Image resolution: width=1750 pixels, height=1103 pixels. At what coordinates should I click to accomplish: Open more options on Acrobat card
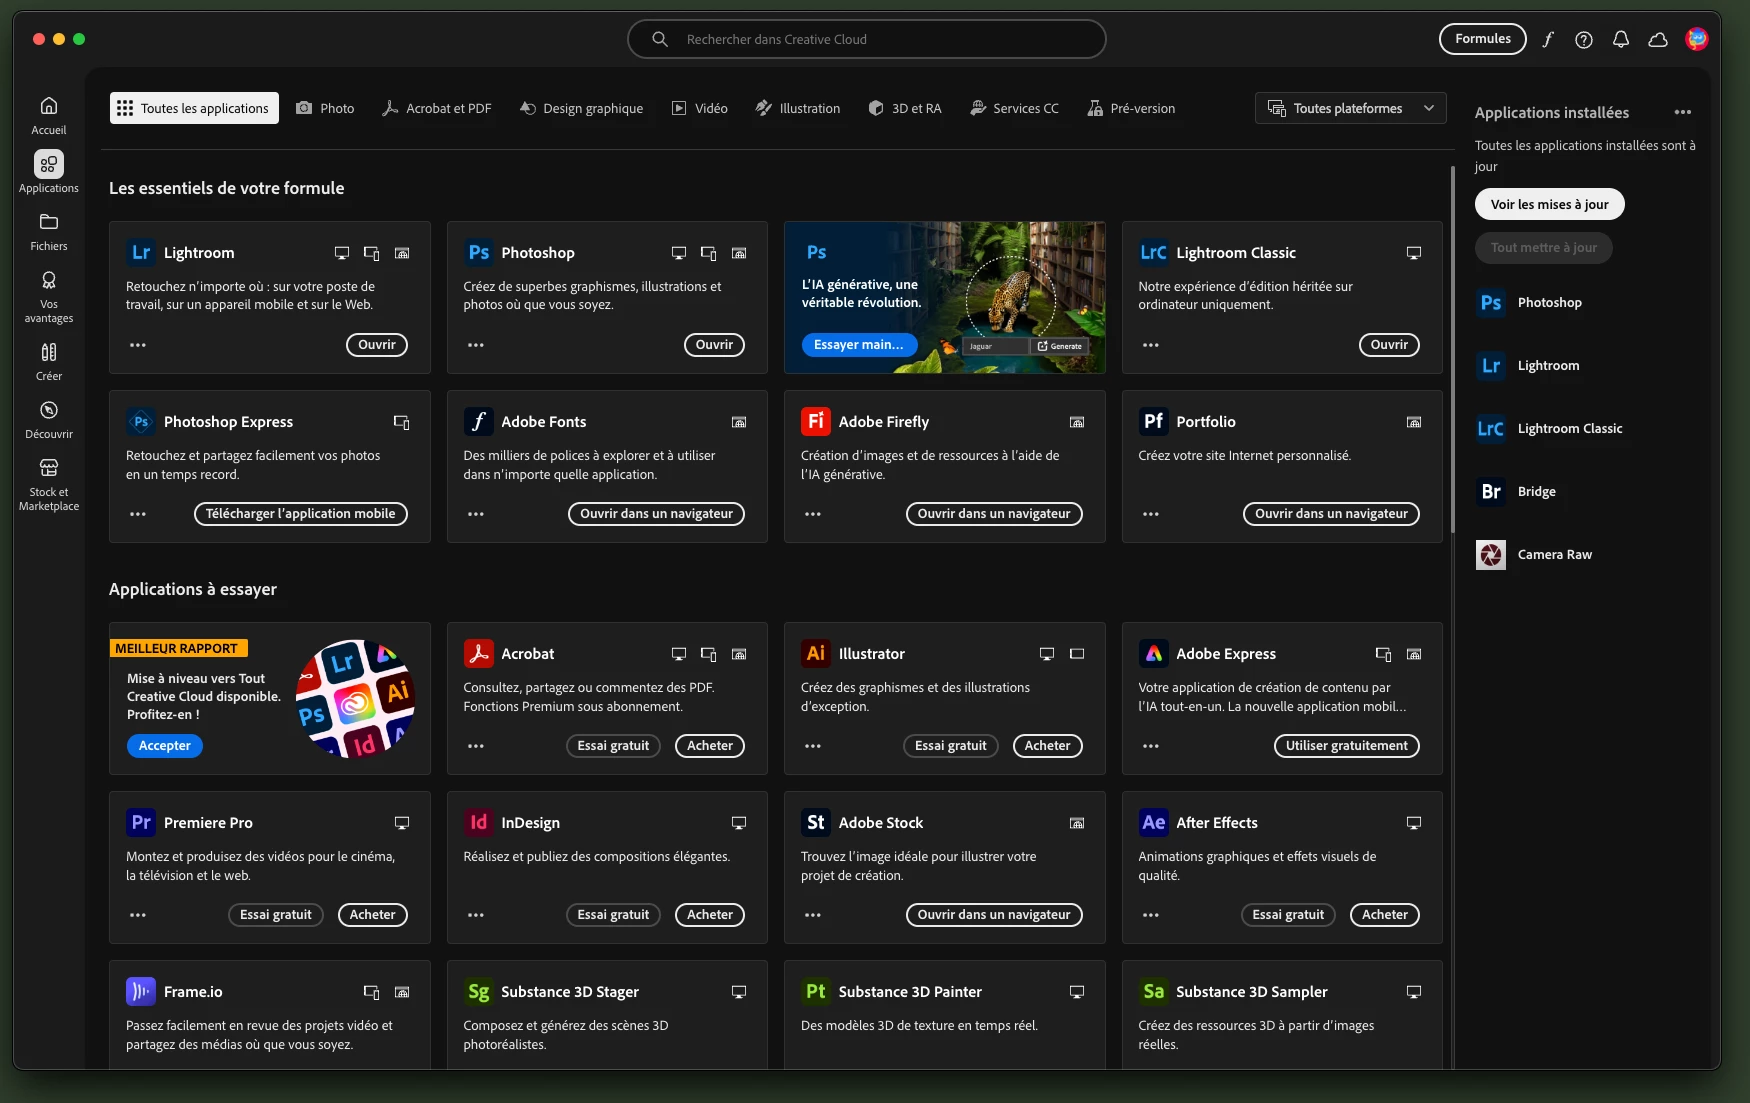coord(476,746)
